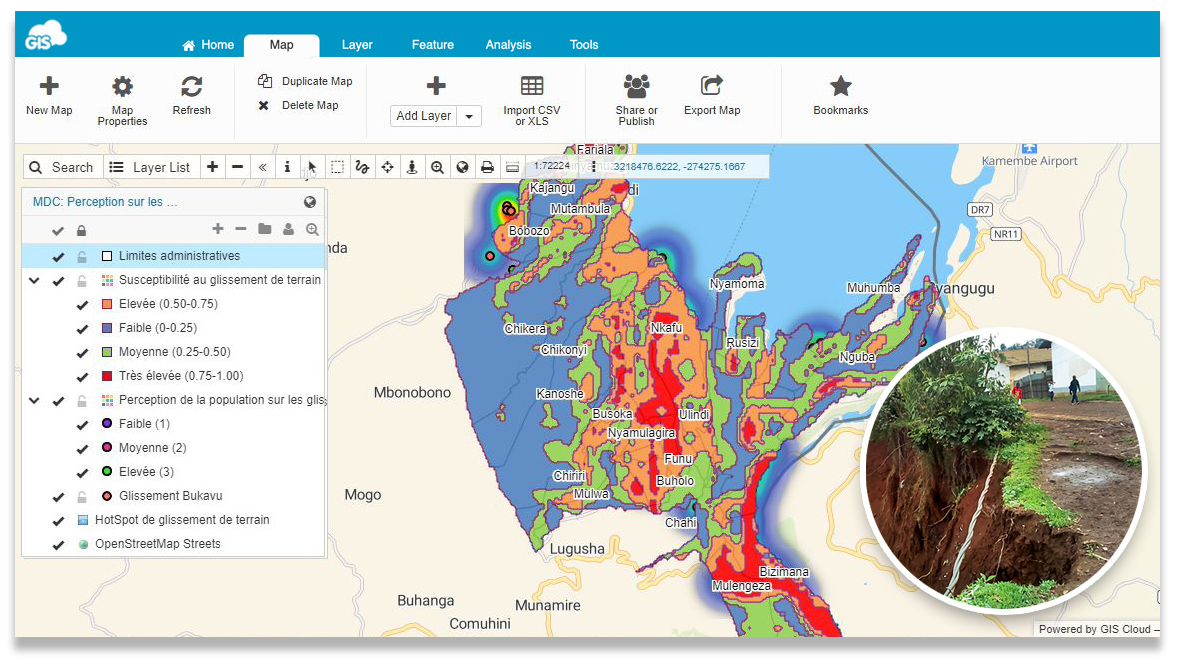
Task: Toggle the Layer List button
Action: [x=150, y=167]
